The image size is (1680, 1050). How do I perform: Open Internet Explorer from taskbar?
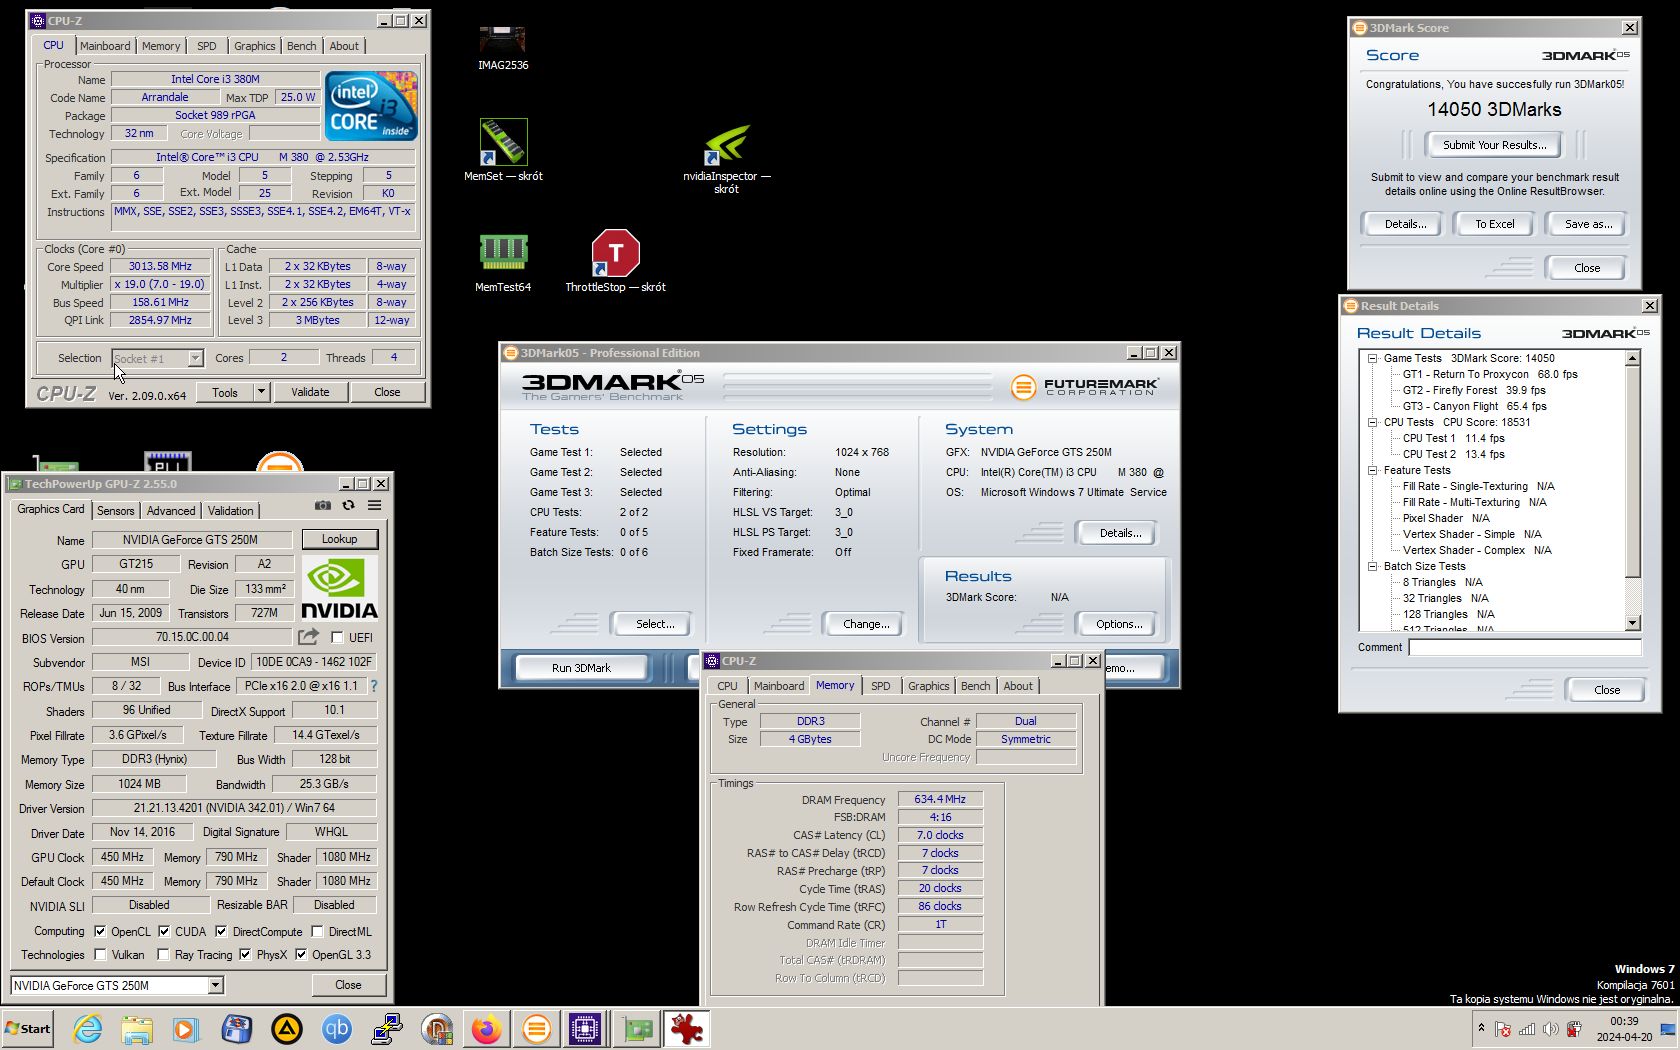coord(88,1029)
